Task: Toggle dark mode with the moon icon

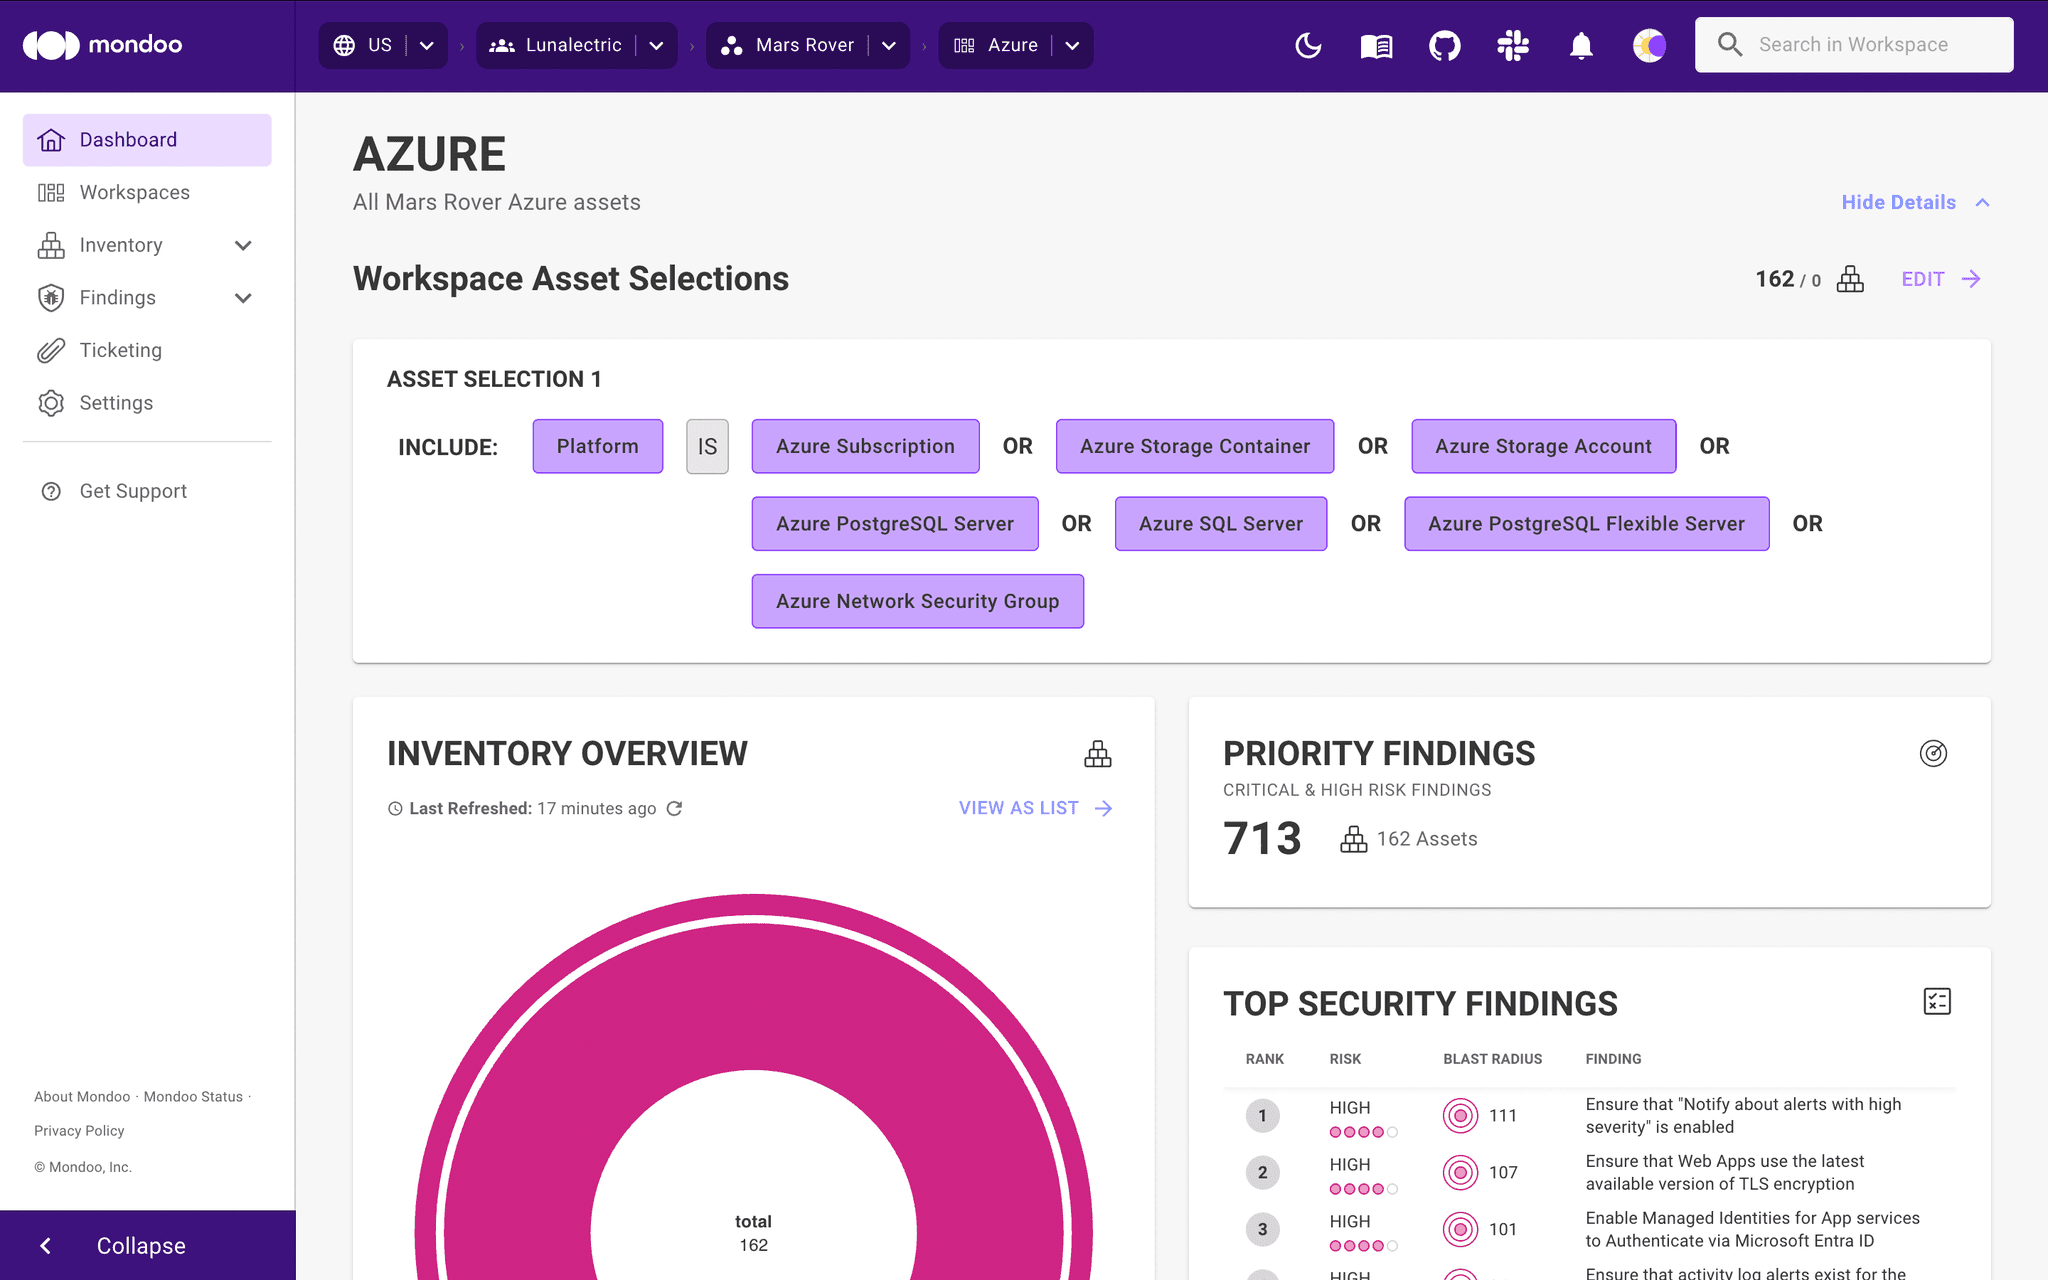Action: pyautogui.click(x=1309, y=45)
